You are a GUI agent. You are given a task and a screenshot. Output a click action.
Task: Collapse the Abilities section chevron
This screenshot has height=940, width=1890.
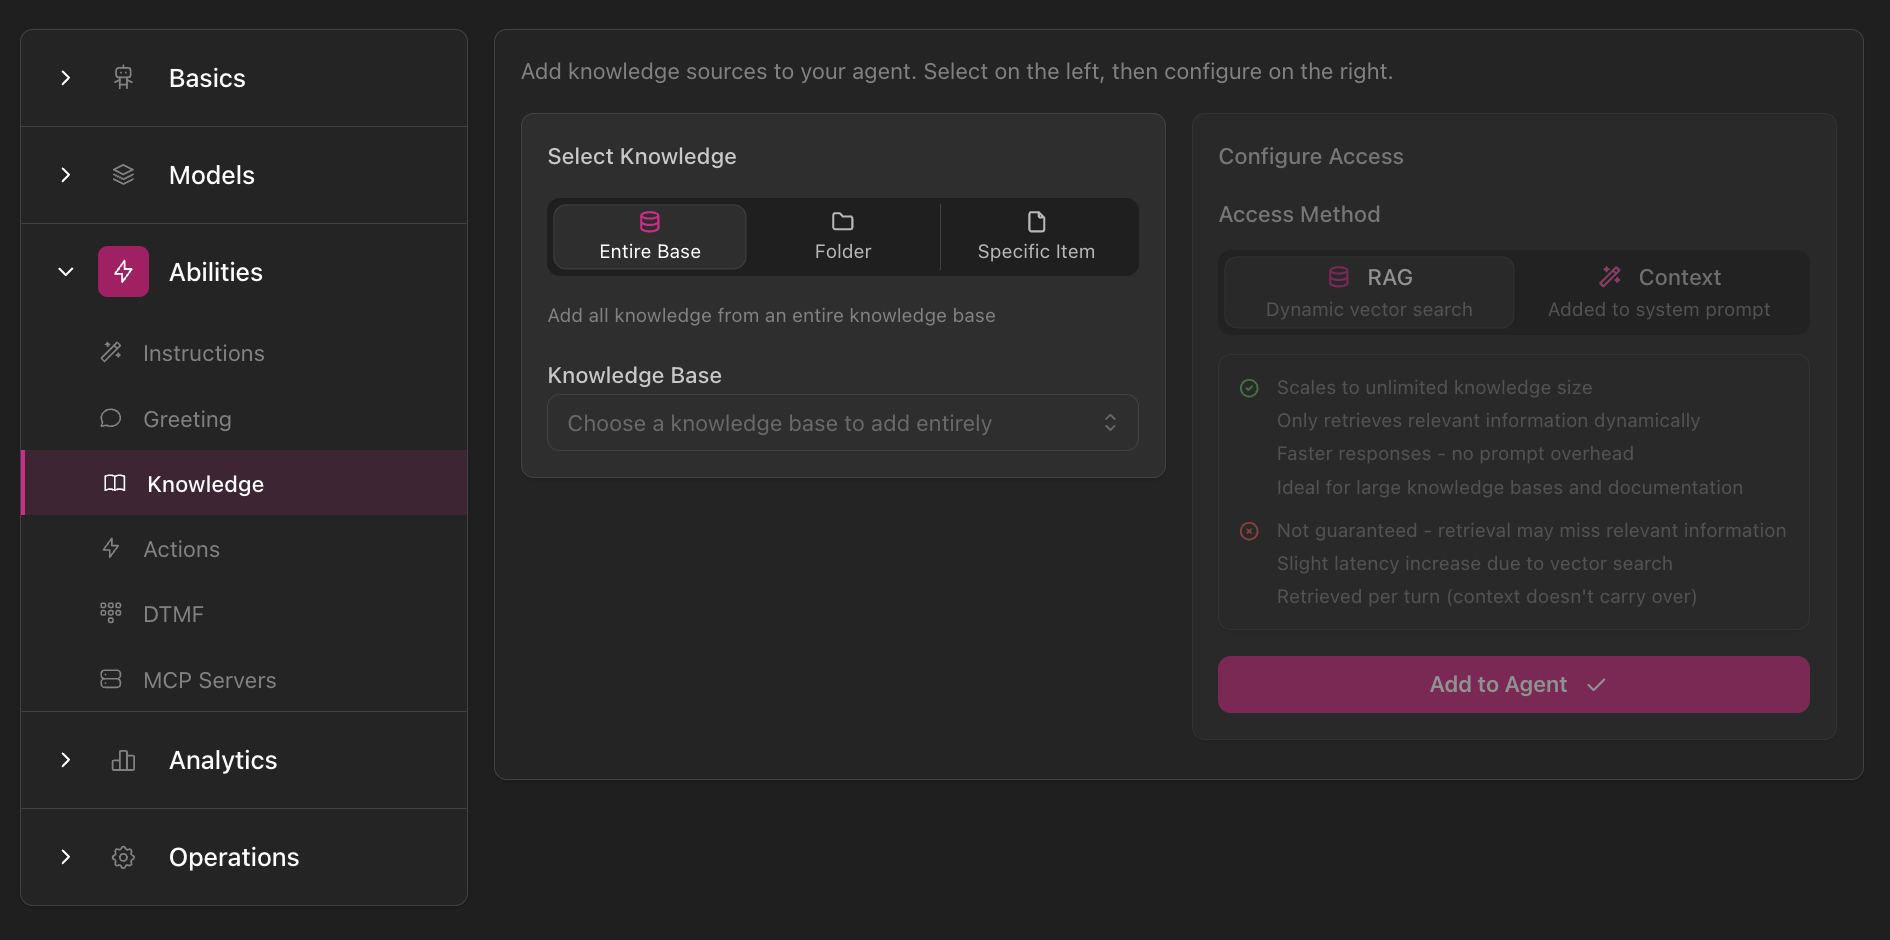tap(66, 271)
